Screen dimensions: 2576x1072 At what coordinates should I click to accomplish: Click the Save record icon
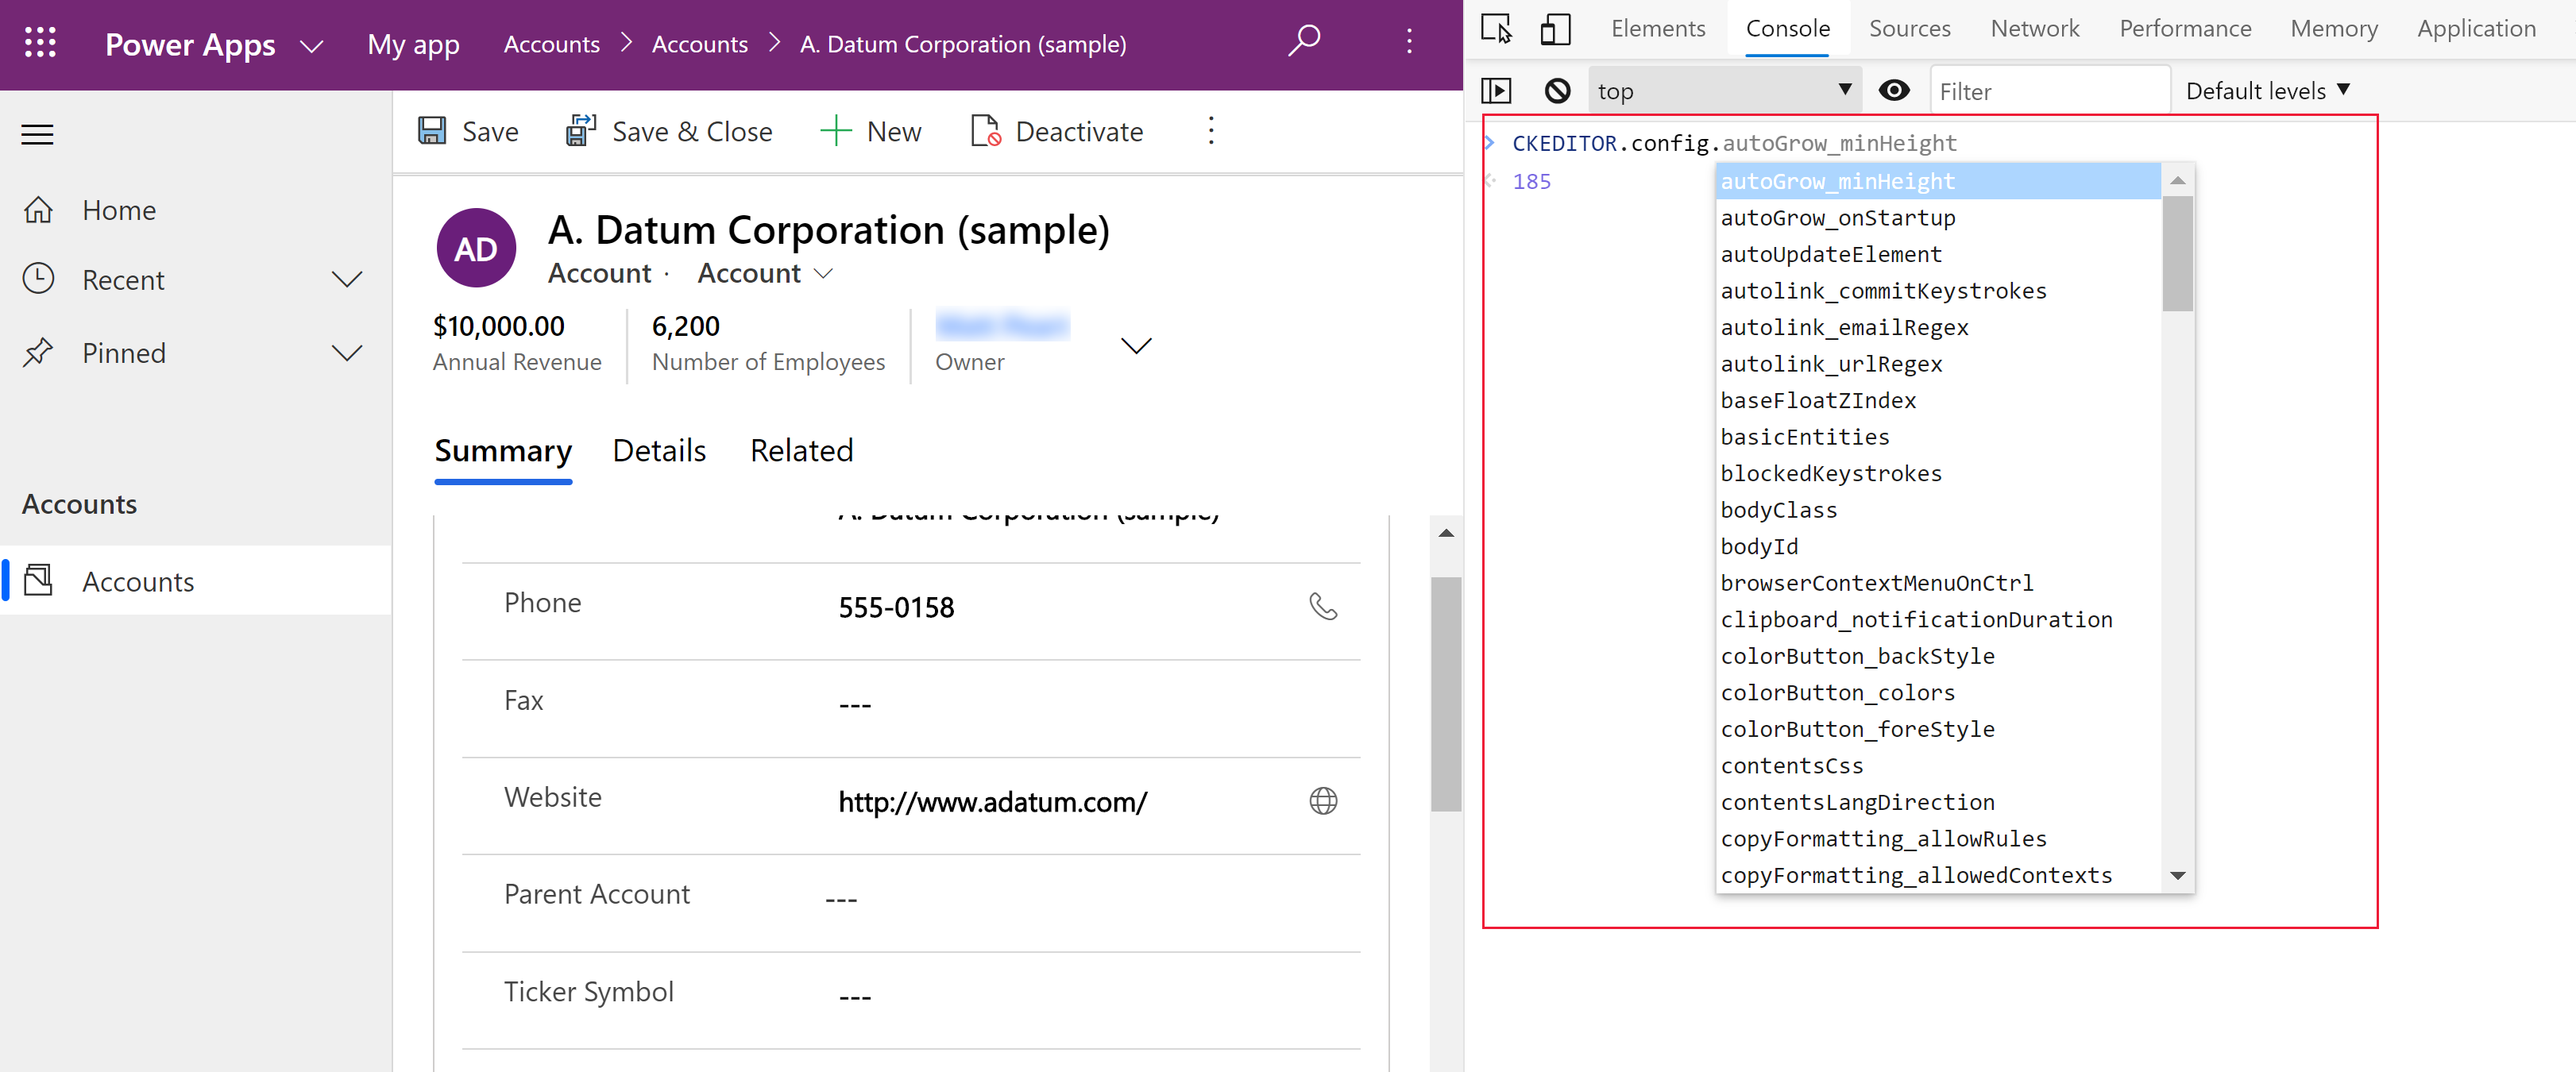(x=435, y=131)
